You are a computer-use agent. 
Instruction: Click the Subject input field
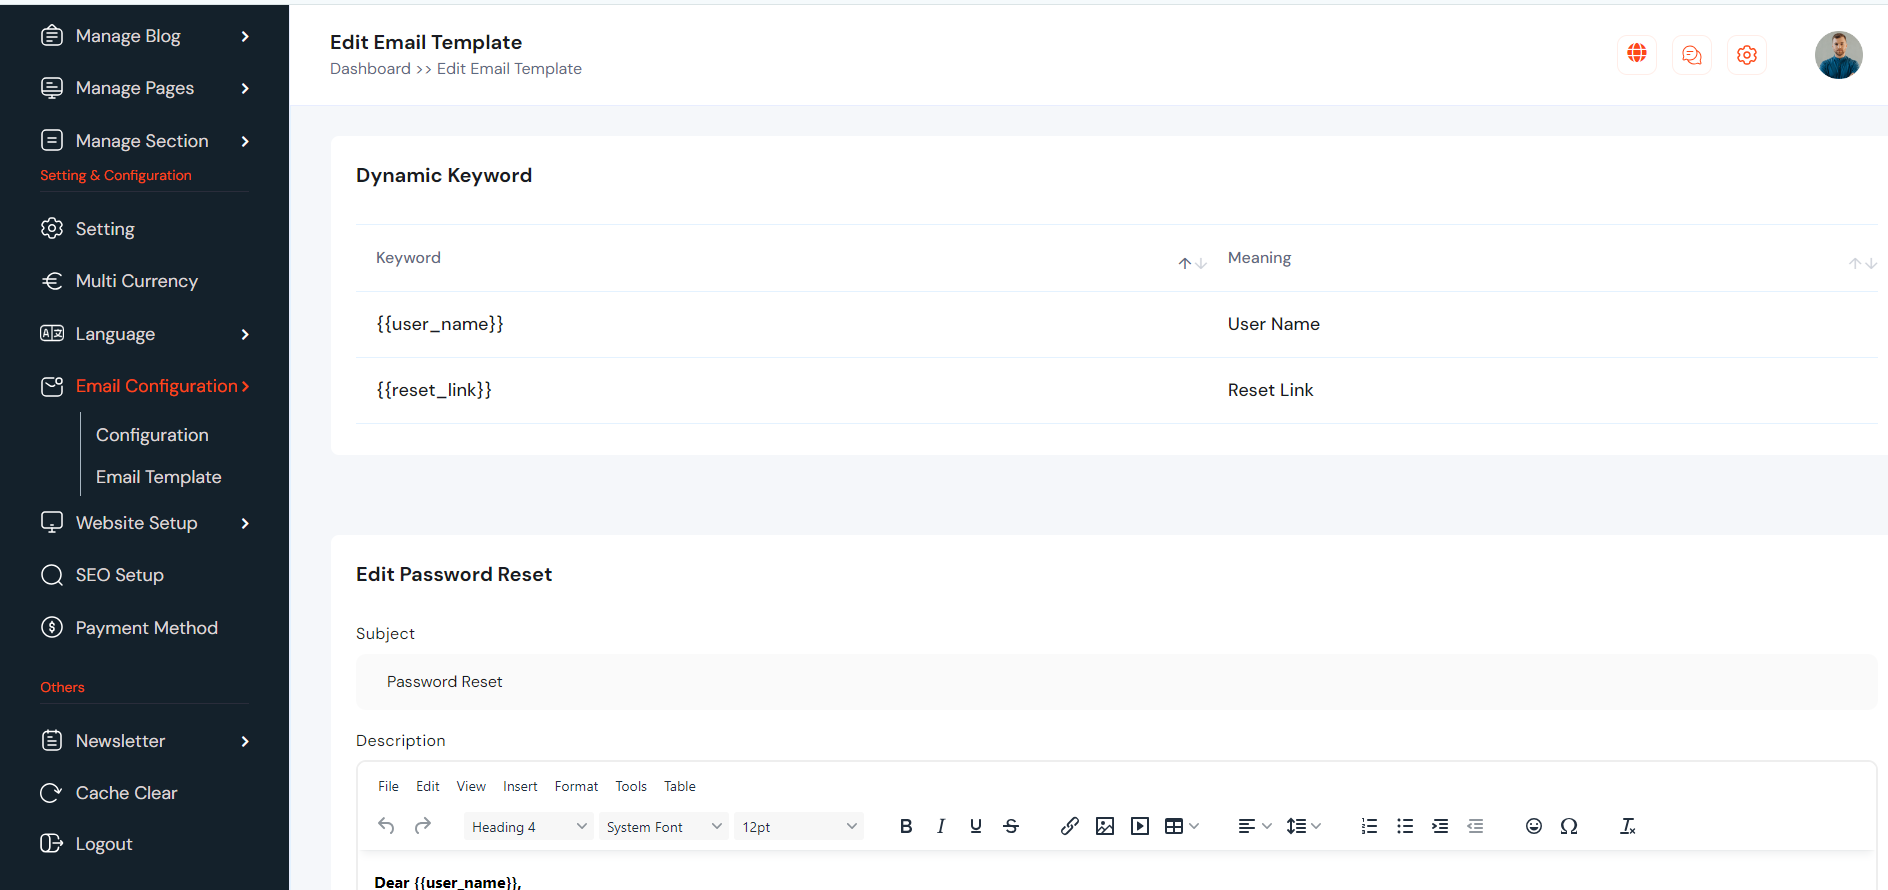tap(1115, 682)
